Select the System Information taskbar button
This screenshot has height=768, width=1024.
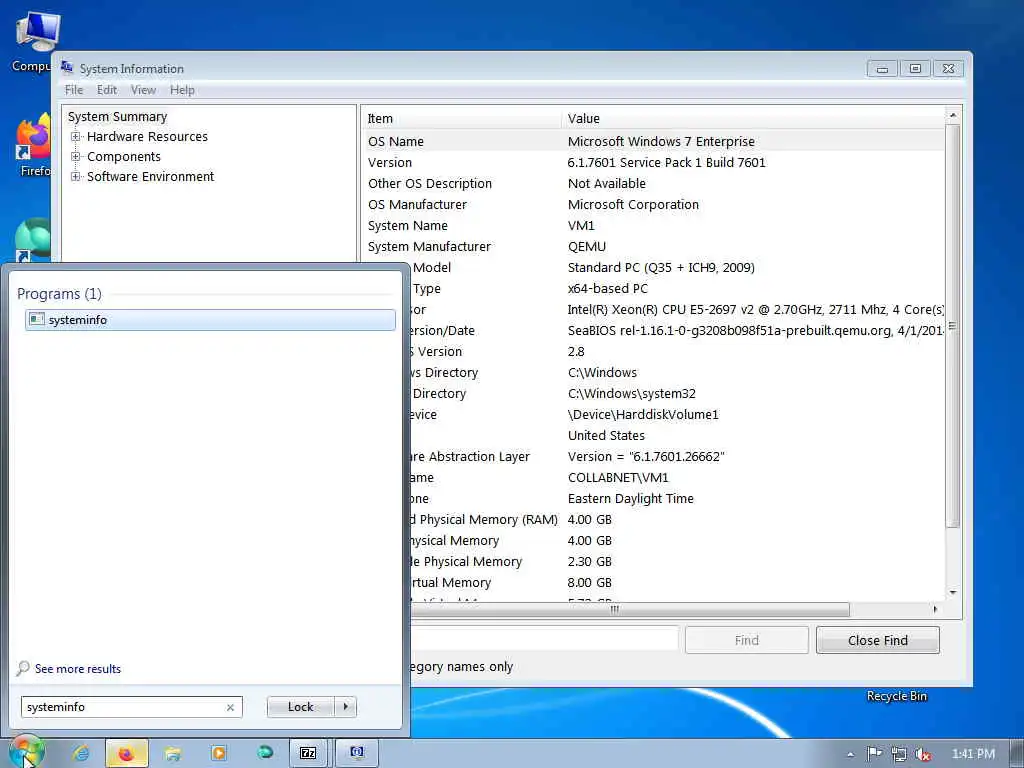point(357,753)
